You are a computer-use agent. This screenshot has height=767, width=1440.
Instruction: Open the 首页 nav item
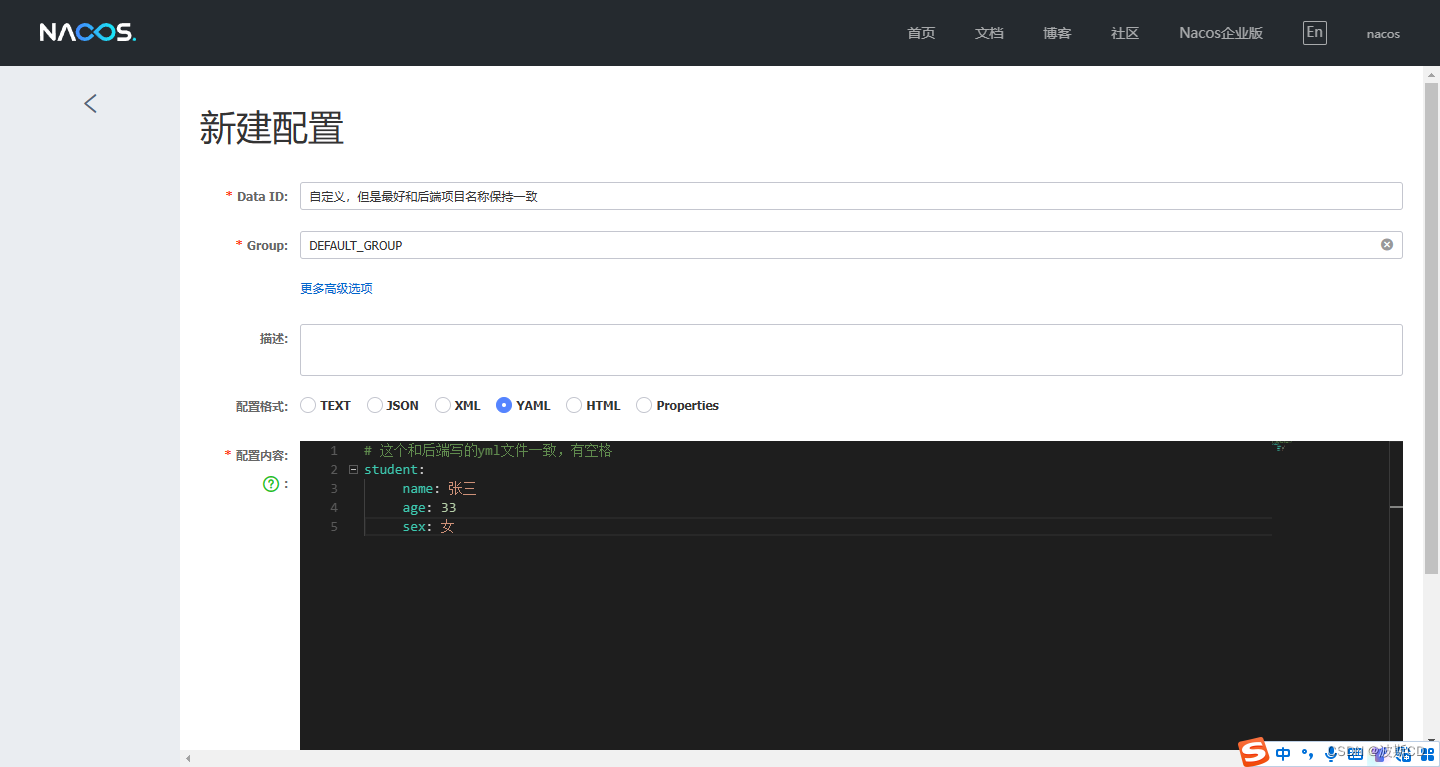pos(921,33)
